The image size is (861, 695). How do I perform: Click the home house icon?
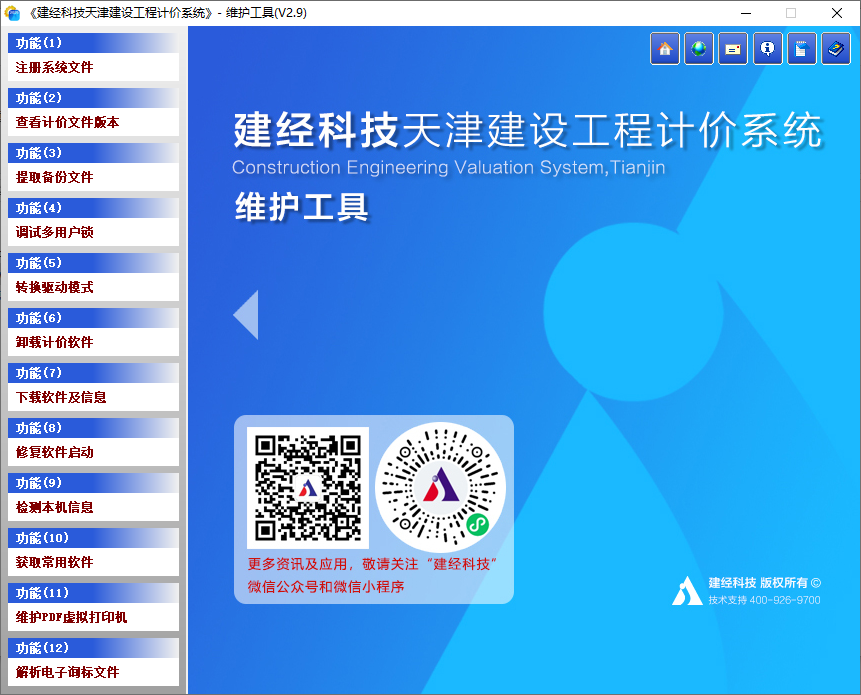coord(665,49)
